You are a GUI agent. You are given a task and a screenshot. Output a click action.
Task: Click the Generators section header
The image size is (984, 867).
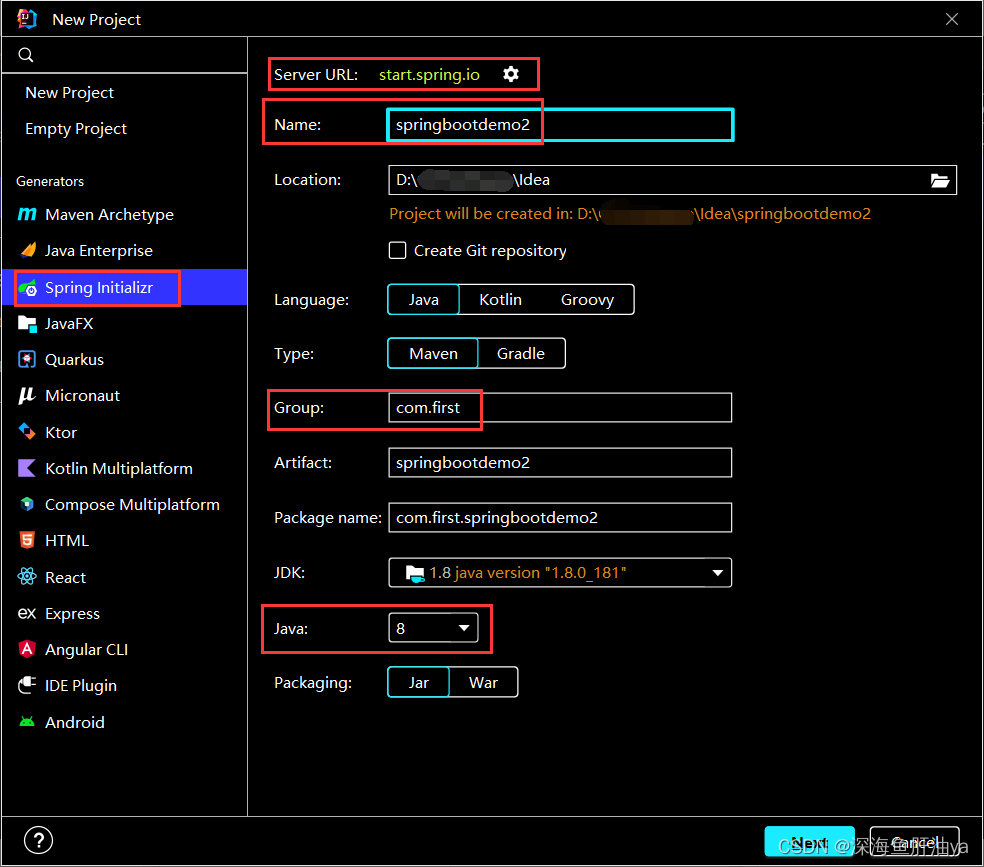[x=50, y=181]
